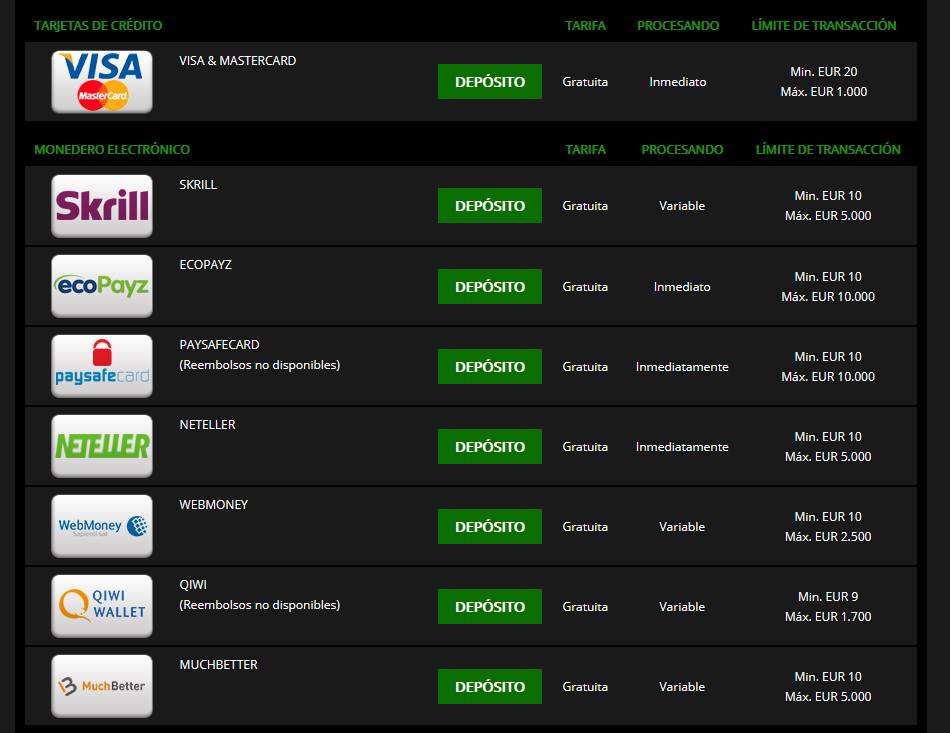Click LÍMITE DE TRANSACCIÓN header in credit cards
Viewport: 950px width, 733px height.
coord(824,25)
